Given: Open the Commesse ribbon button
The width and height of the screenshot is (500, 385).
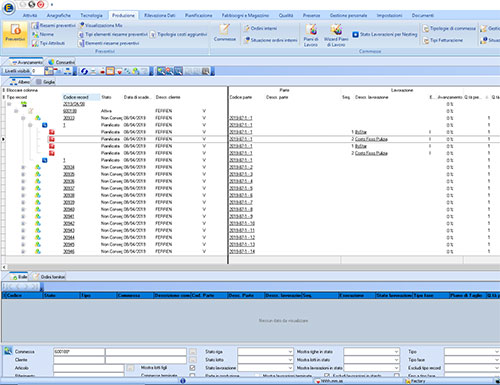Looking at the screenshot, I should pos(225,33).
